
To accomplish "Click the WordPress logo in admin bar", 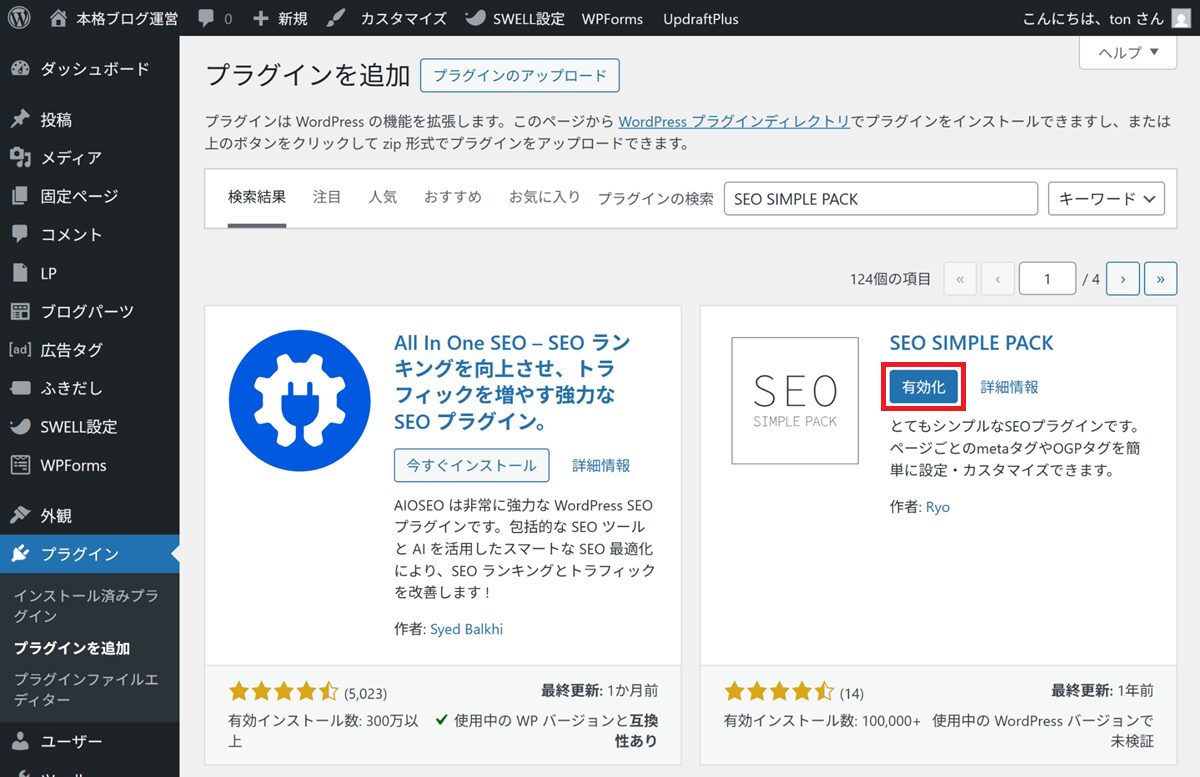I will (20, 18).
